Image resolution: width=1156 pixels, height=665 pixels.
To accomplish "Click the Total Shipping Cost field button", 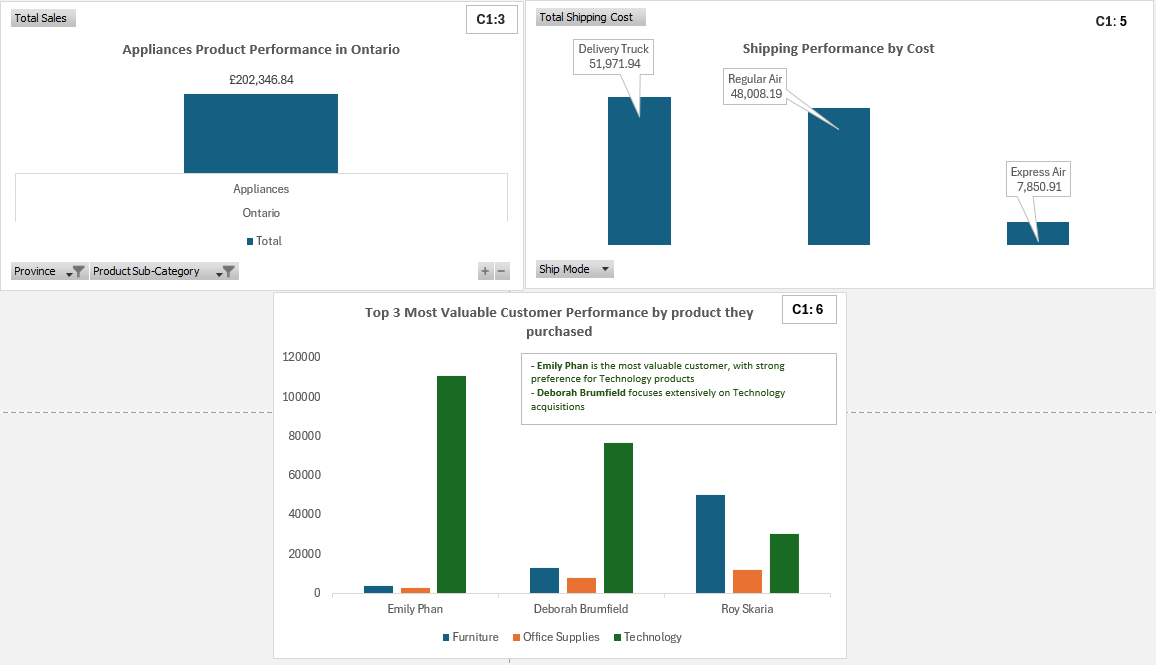I will tap(590, 17).
